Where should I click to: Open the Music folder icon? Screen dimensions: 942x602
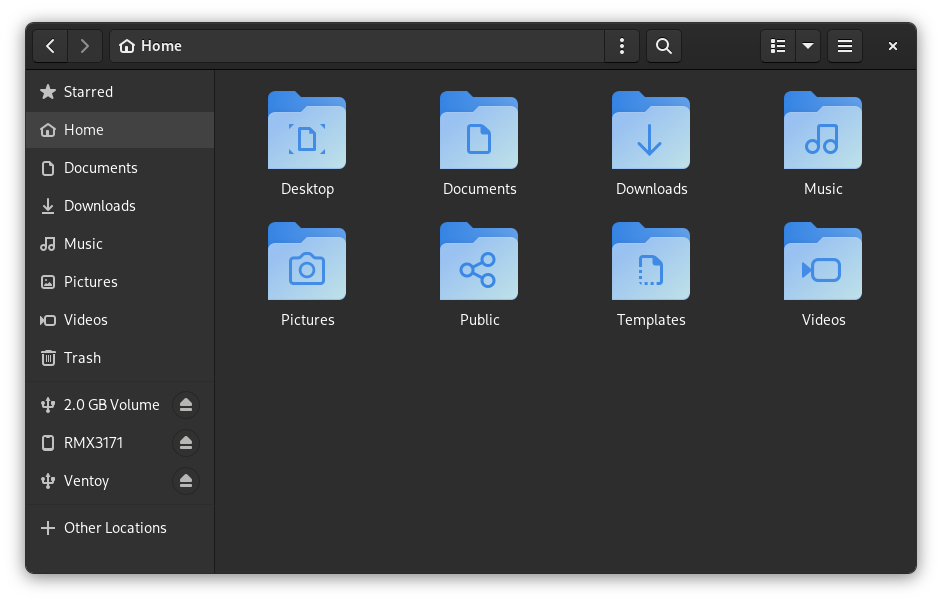click(x=823, y=131)
